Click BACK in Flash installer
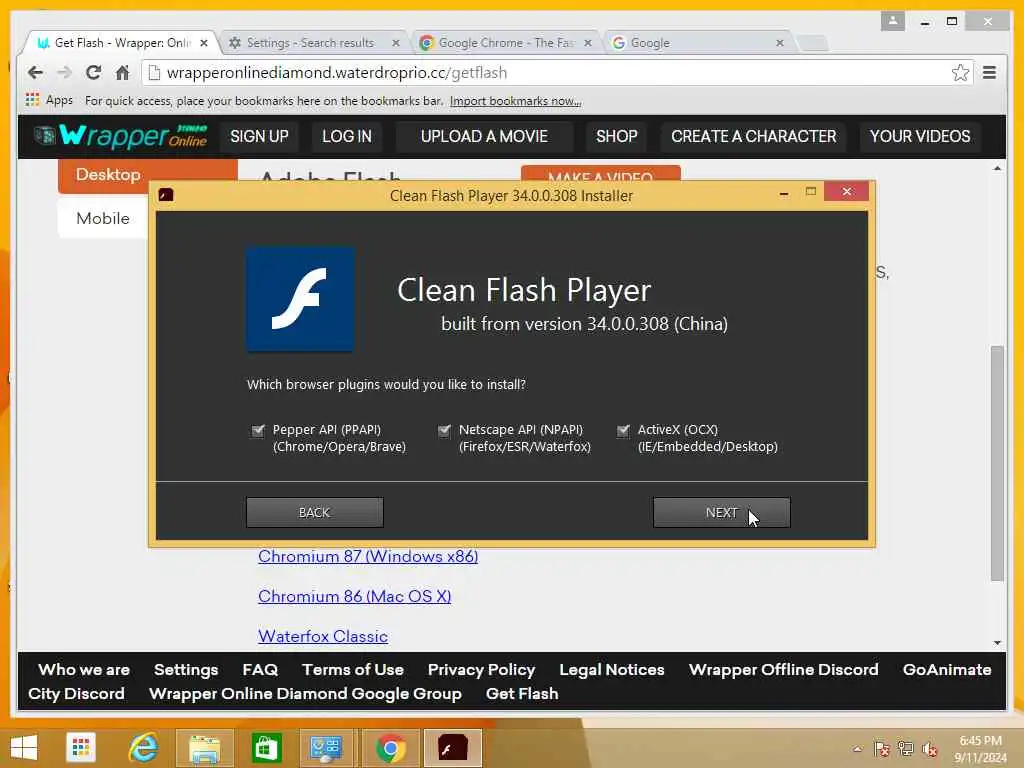The width and height of the screenshot is (1024, 768). 315,513
